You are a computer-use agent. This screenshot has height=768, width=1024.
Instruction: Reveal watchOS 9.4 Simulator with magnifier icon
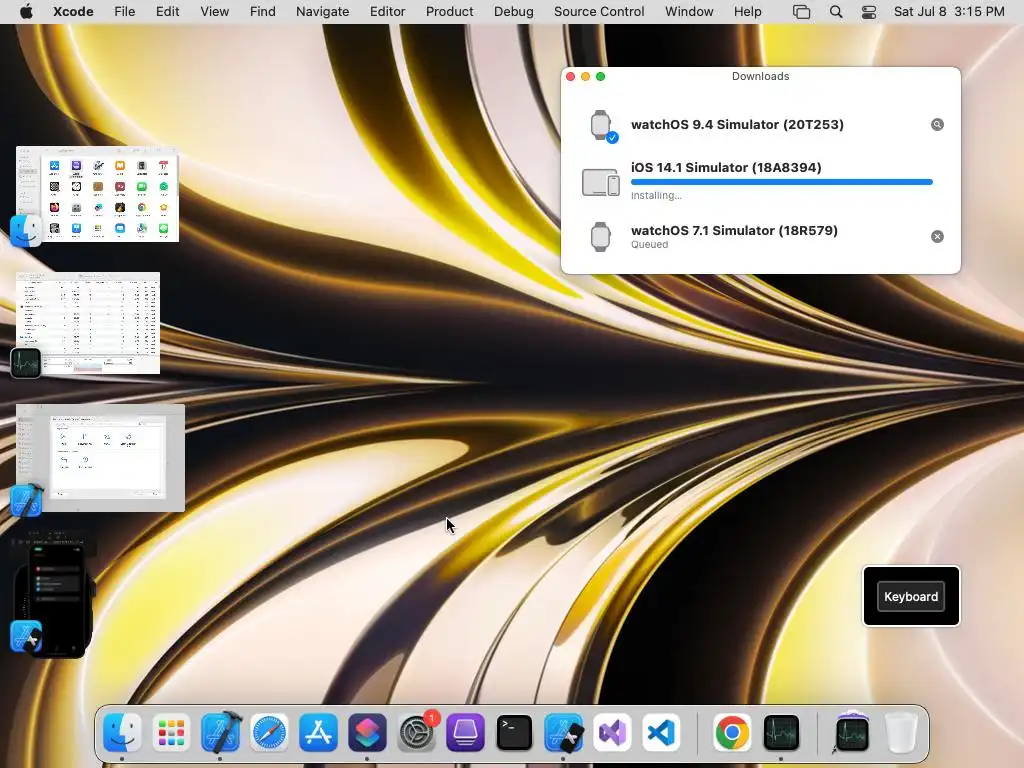click(x=937, y=125)
